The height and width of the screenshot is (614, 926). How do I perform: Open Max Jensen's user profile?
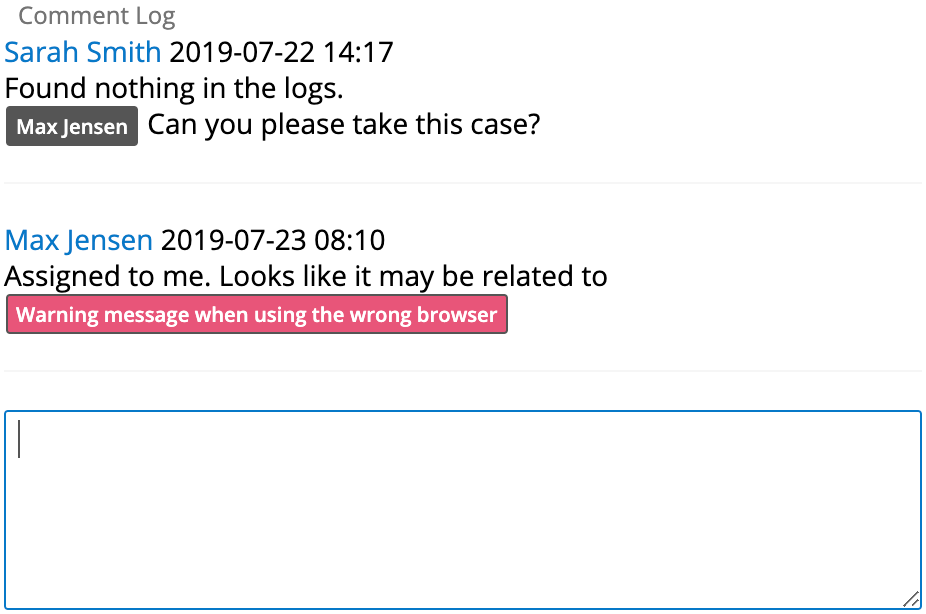78,240
